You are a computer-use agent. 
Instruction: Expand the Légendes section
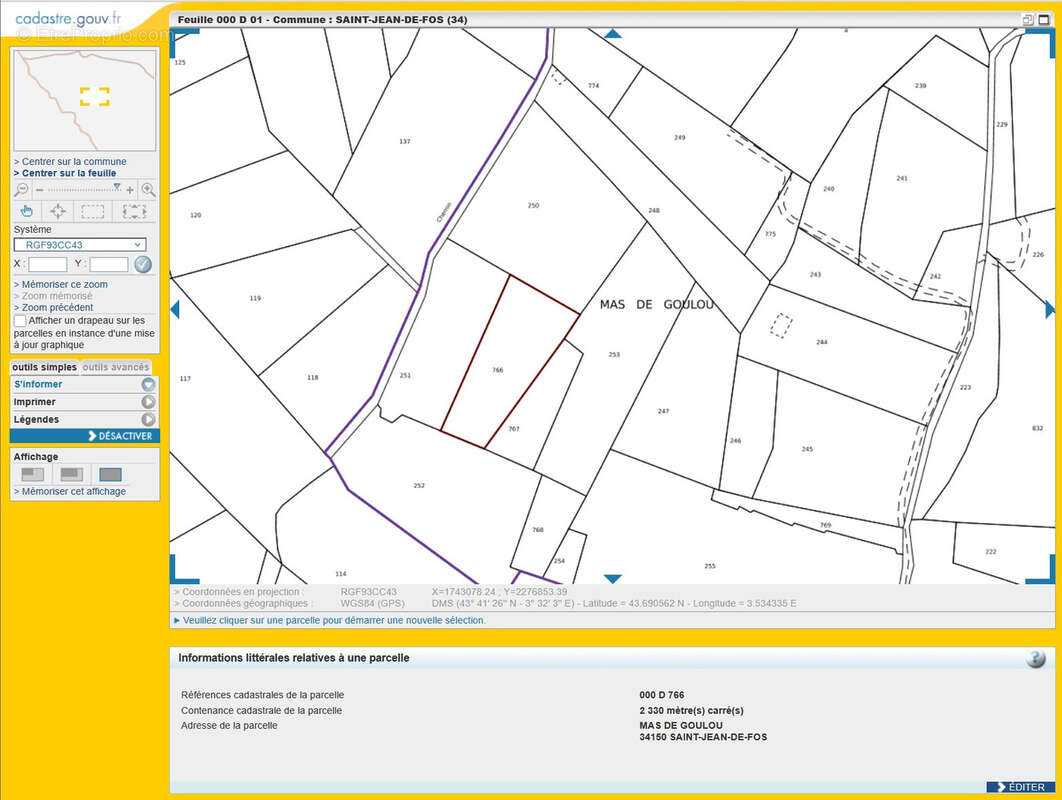84,420
